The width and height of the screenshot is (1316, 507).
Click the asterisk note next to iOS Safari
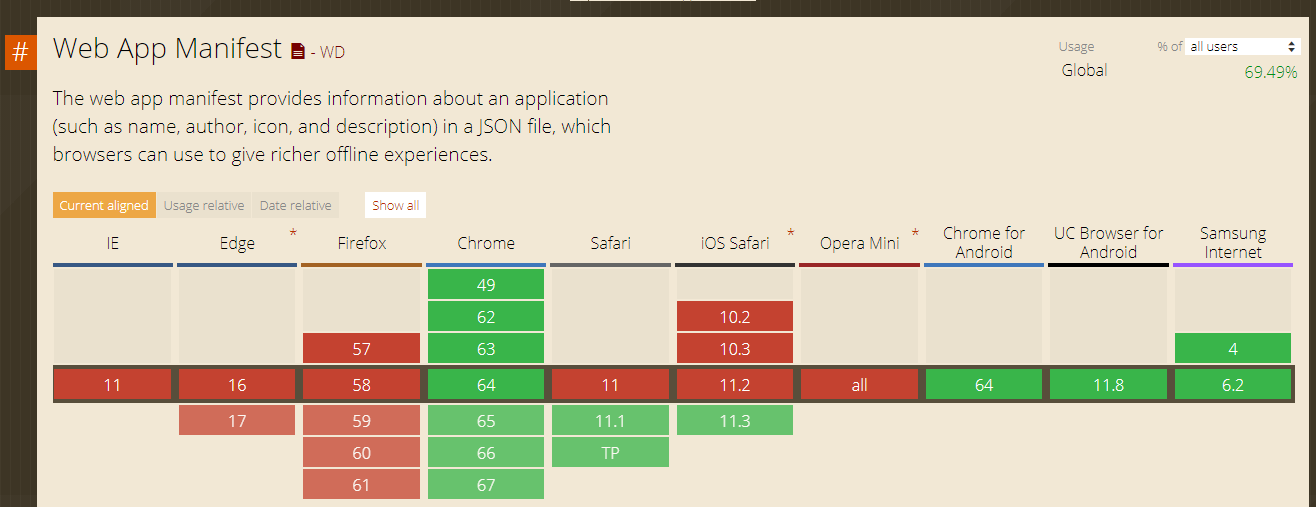tap(791, 234)
